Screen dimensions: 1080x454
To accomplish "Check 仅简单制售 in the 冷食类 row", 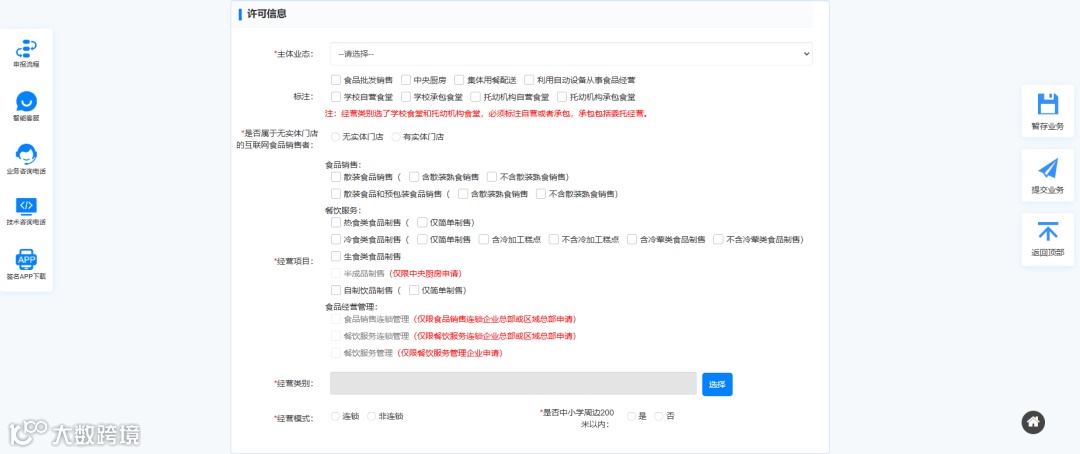I will (x=422, y=240).
